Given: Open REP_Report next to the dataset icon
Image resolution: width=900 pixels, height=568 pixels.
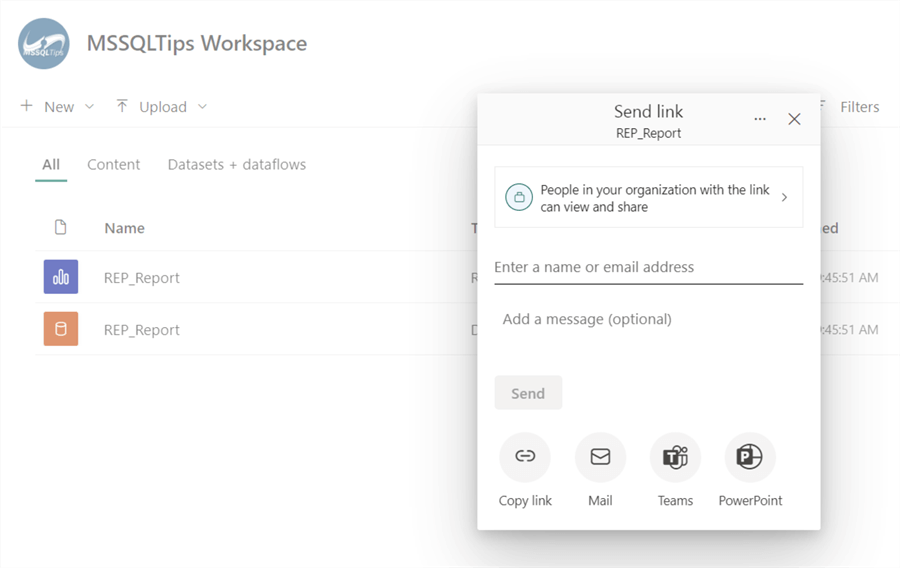Looking at the screenshot, I should click(x=142, y=330).
